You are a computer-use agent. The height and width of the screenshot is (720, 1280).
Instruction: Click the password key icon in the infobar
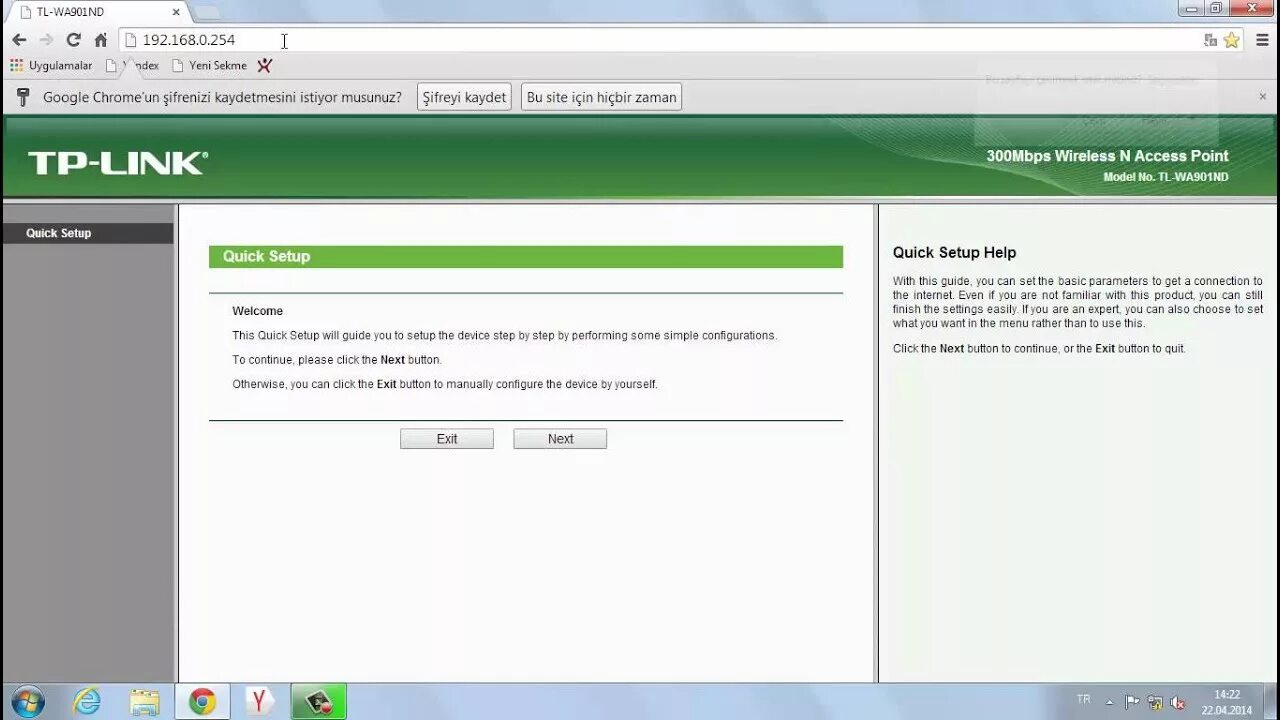(24, 97)
